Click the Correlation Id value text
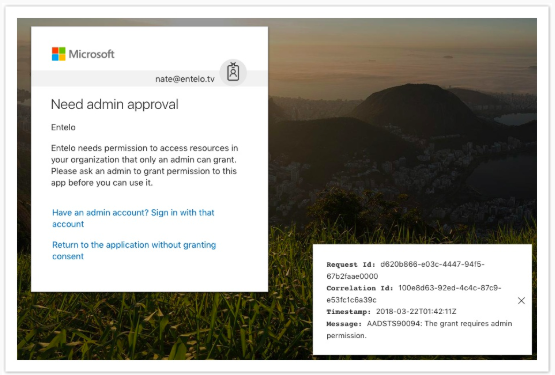This screenshot has width=555, height=375. pos(414,294)
